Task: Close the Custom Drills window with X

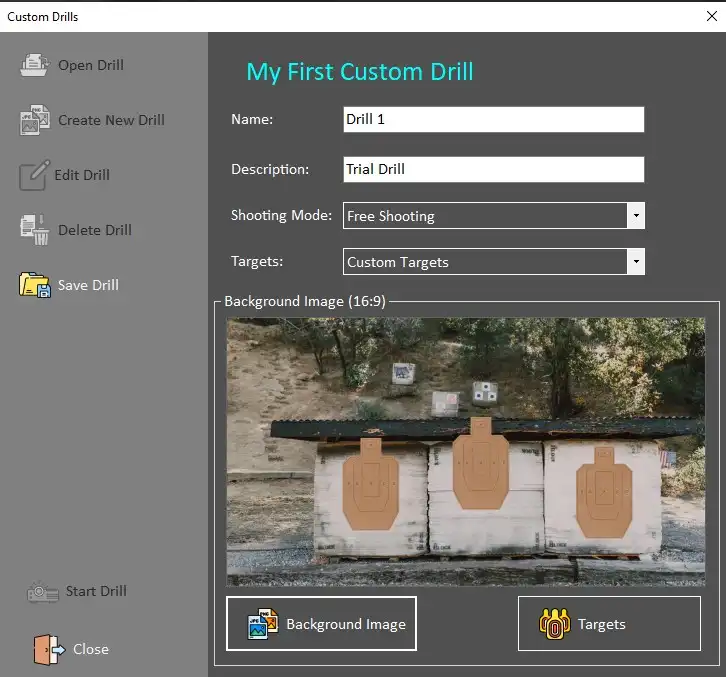Action: 712,16
